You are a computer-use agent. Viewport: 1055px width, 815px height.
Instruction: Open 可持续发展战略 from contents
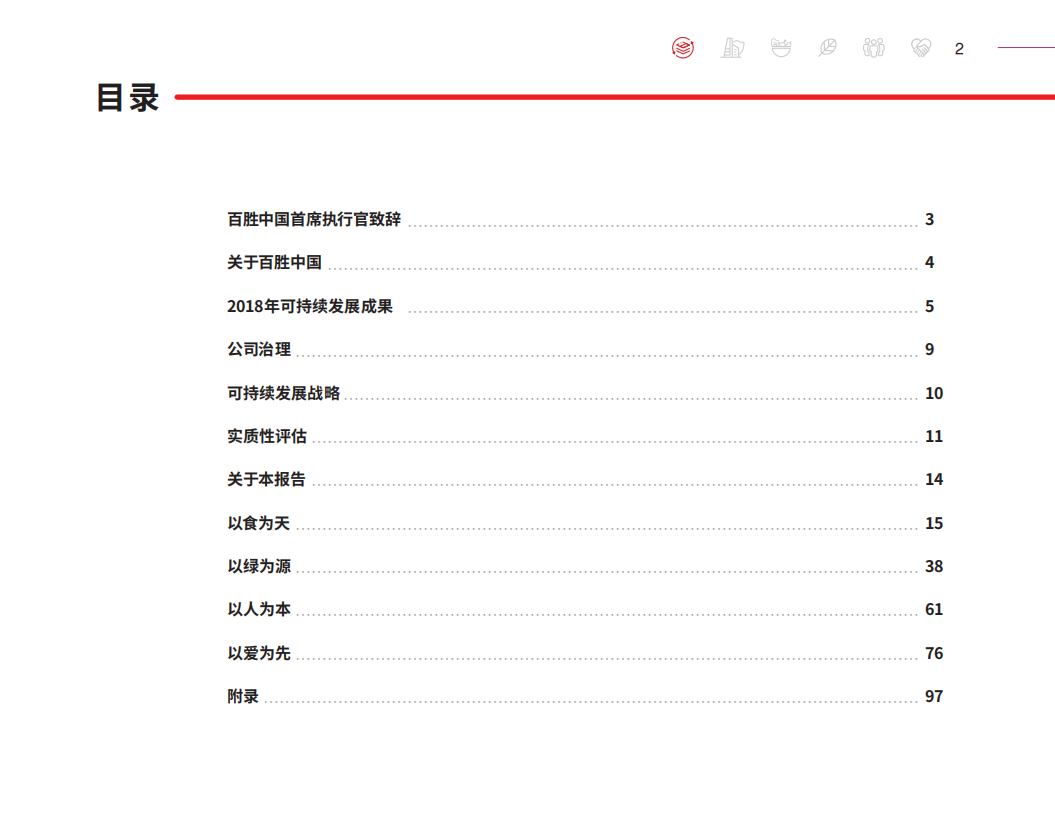click(283, 393)
